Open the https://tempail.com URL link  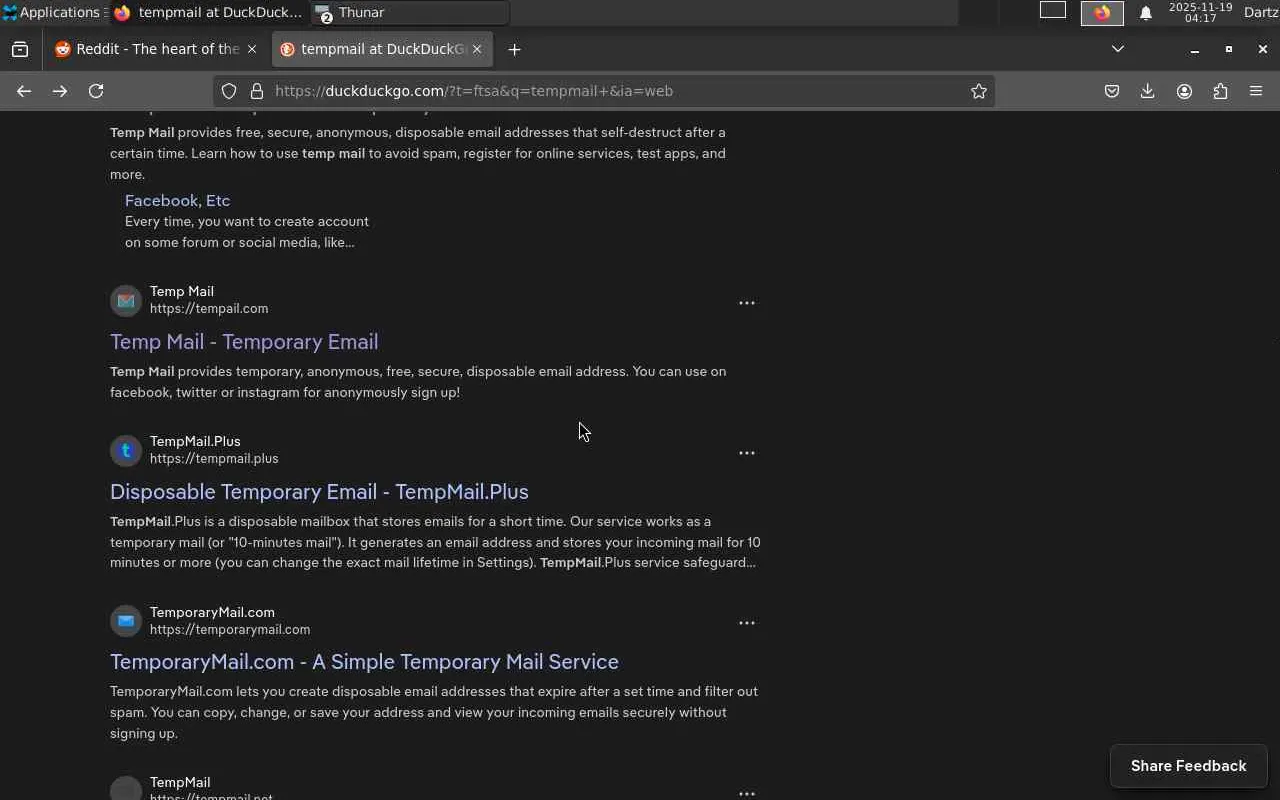(x=209, y=309)
